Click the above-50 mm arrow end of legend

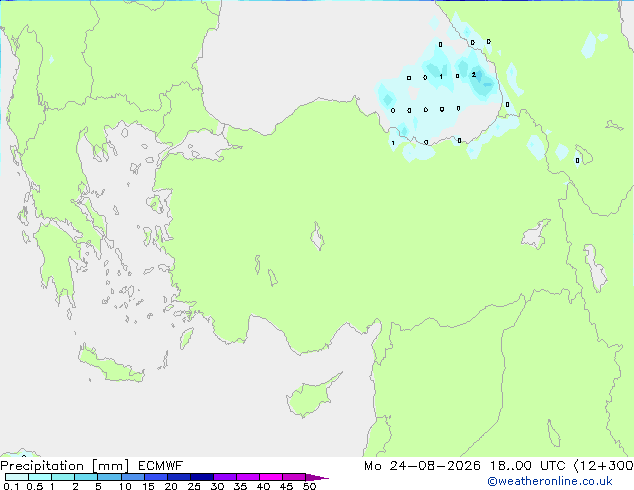317,477
